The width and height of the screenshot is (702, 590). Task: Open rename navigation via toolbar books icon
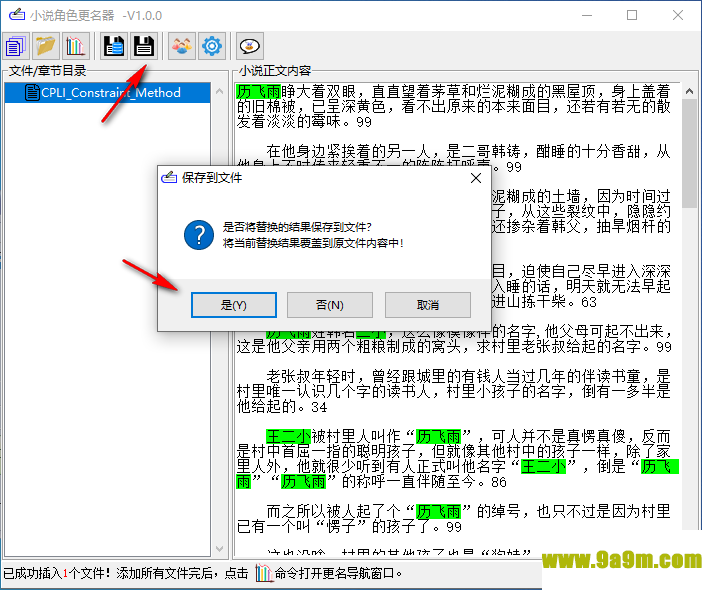coord(75,46)
